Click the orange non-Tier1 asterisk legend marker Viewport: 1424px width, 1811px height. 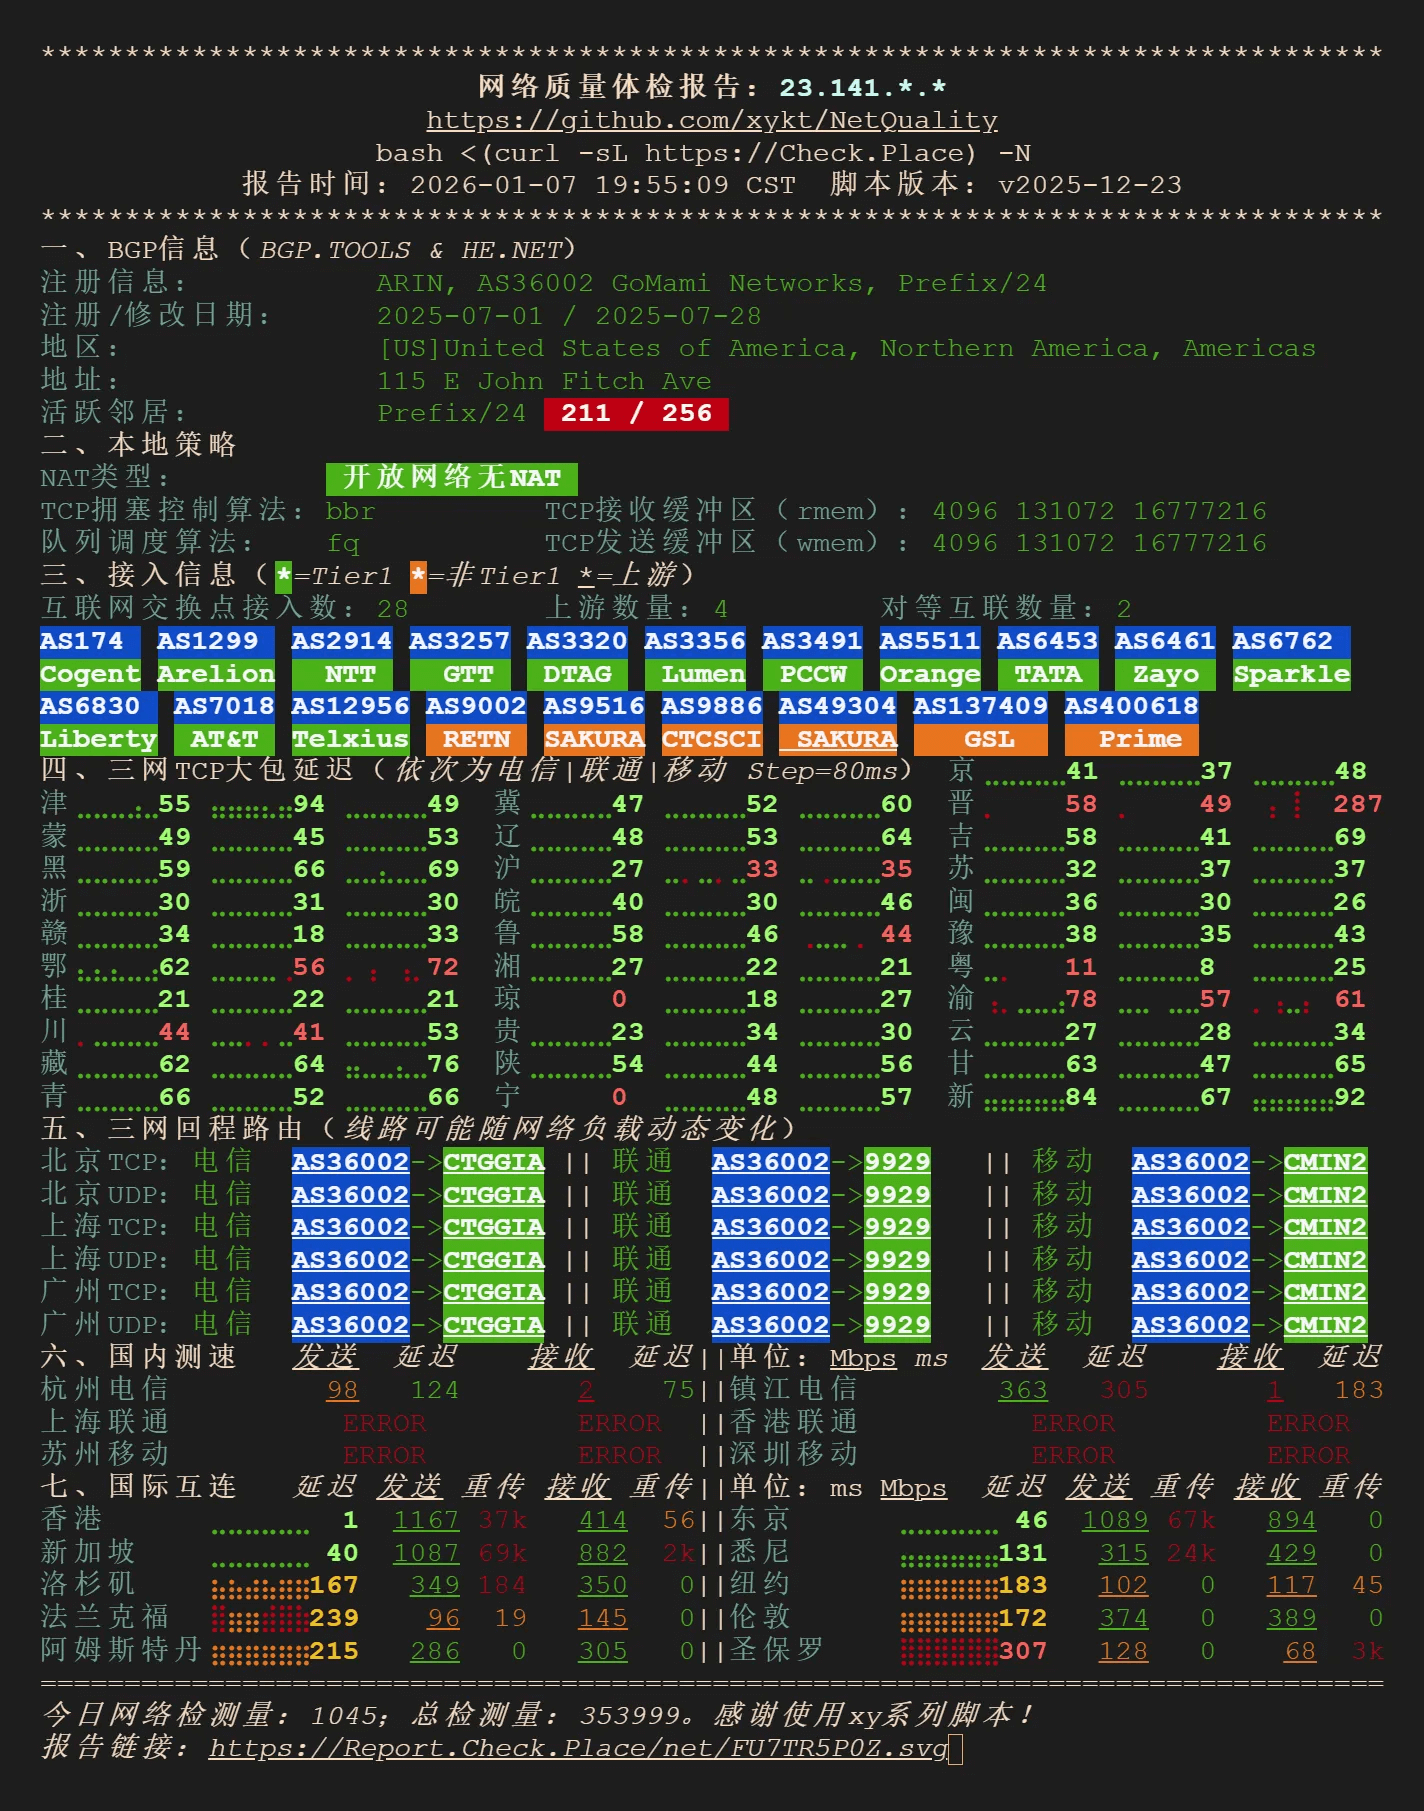[418, 576]
